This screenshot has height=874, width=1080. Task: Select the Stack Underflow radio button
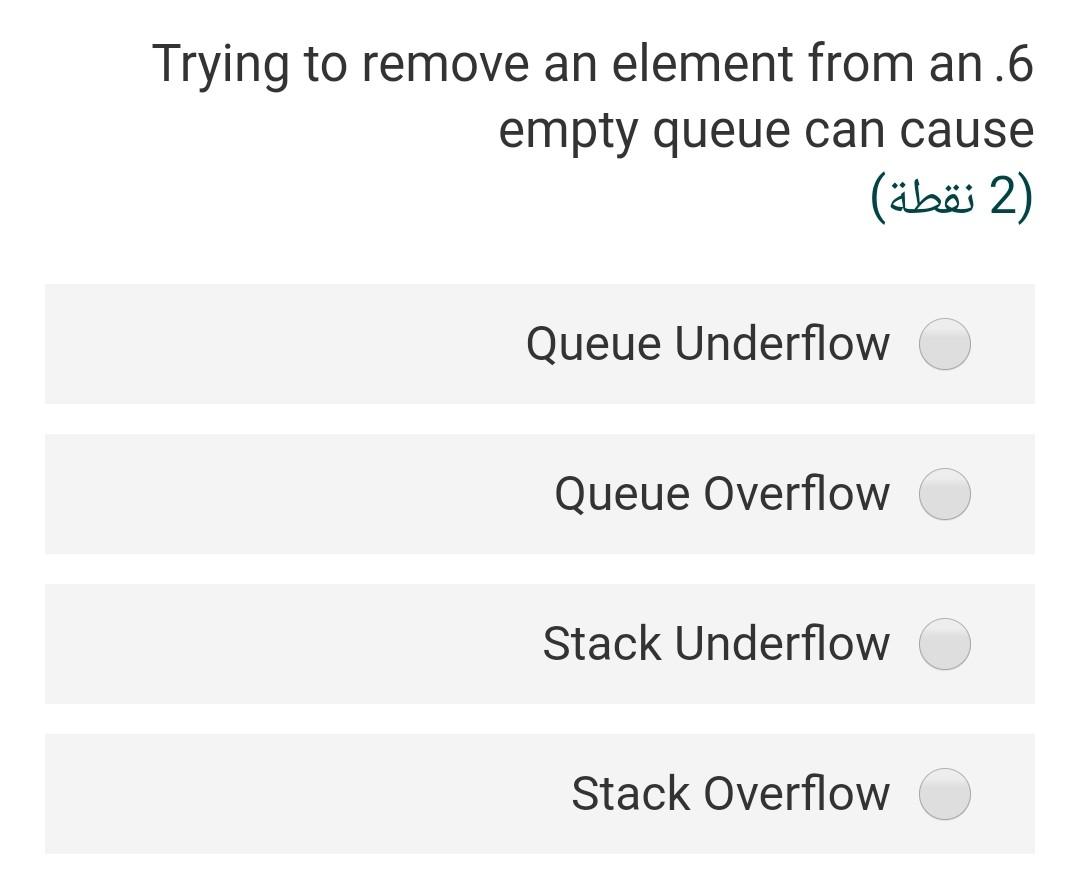[944, 643]
